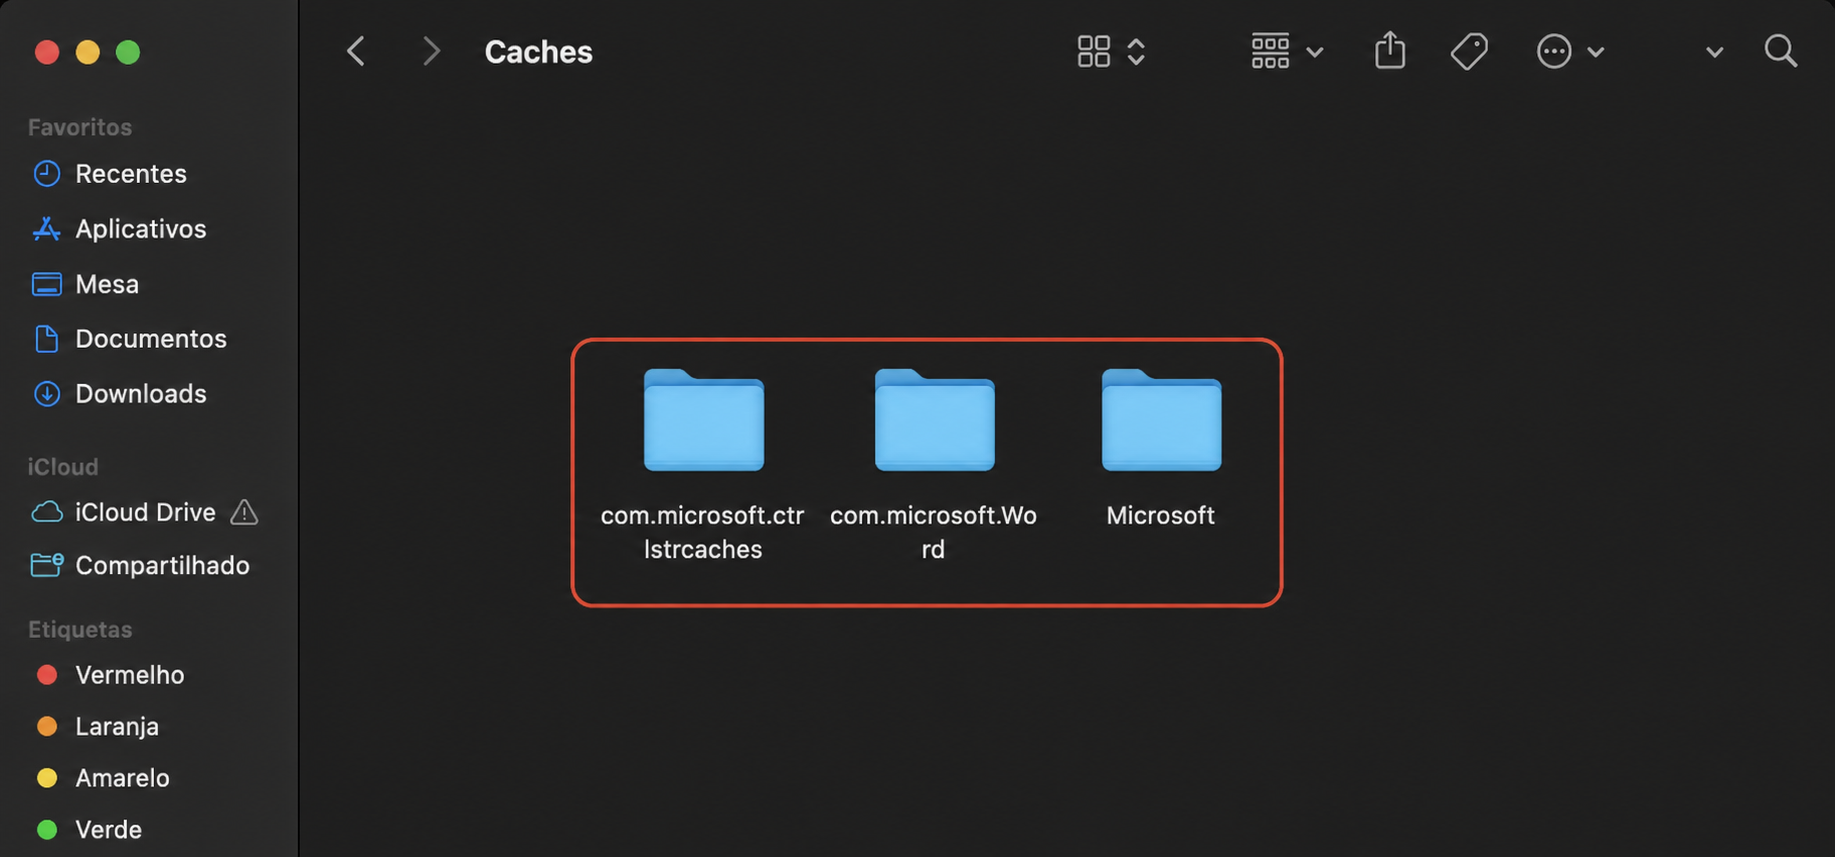1835x857 pixels.
Task: Open the rightmost toolbar overflow chevron
Action: pos(1714,52)
